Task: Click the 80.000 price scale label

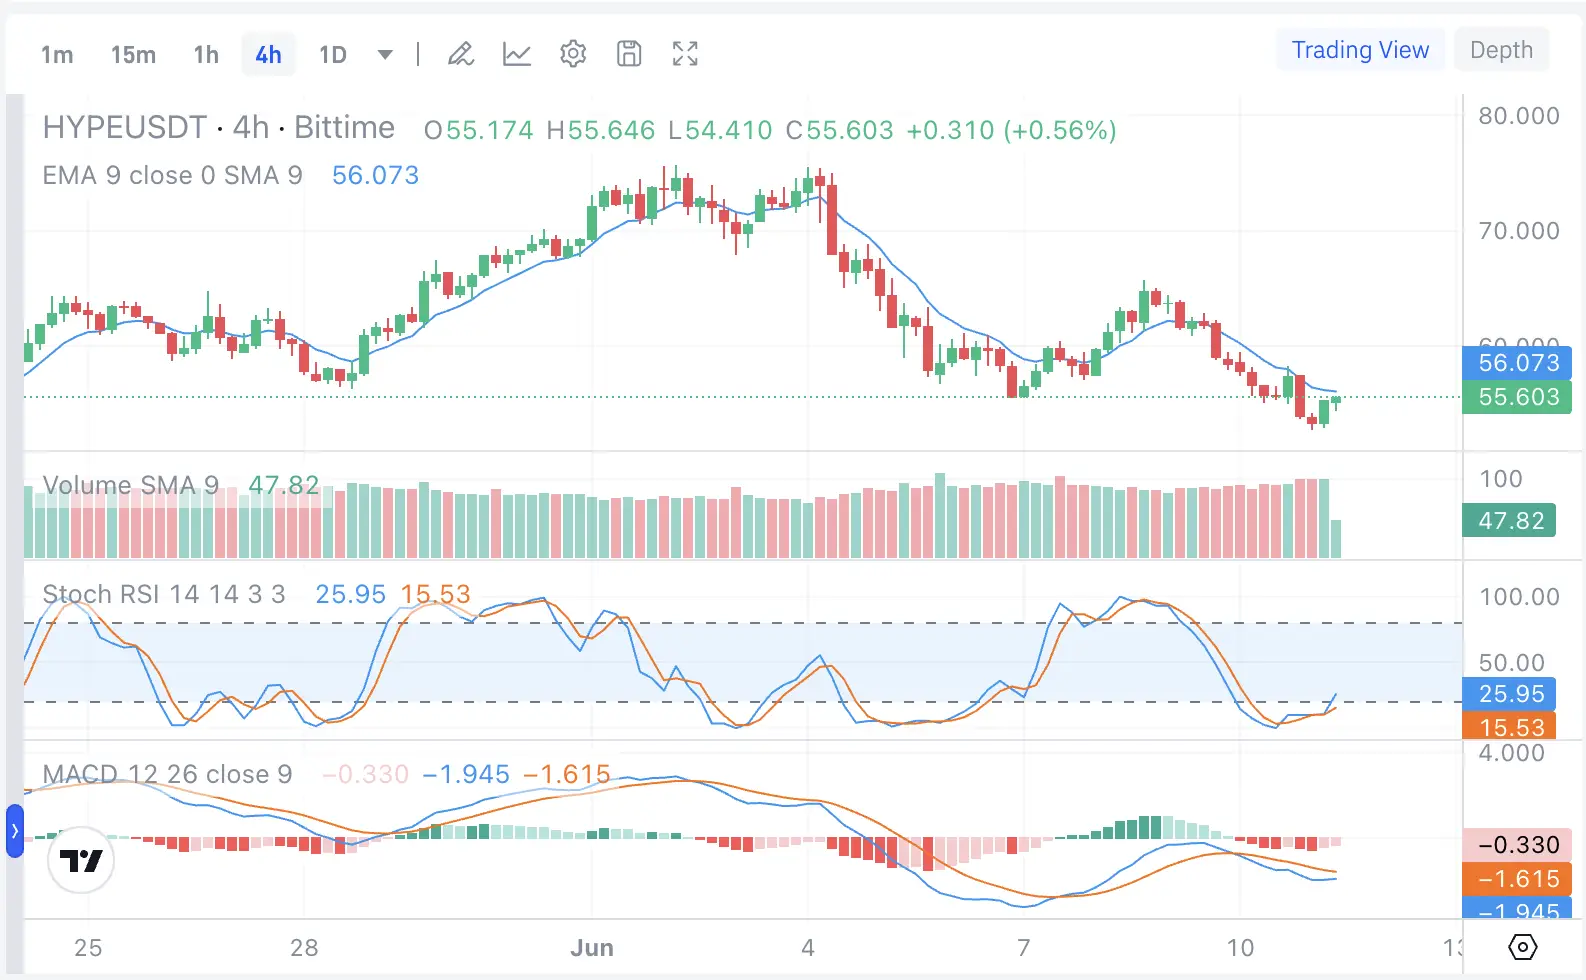Action: [x=1519, y=116]
